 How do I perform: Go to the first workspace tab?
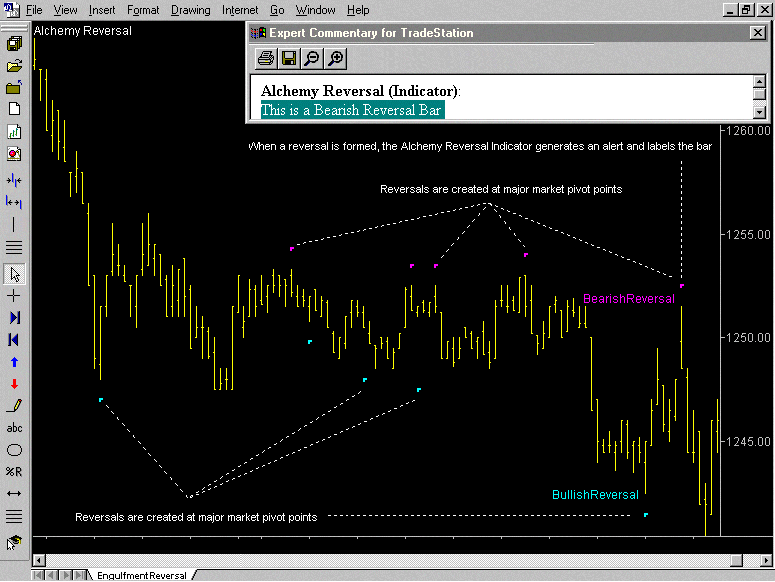38,575
